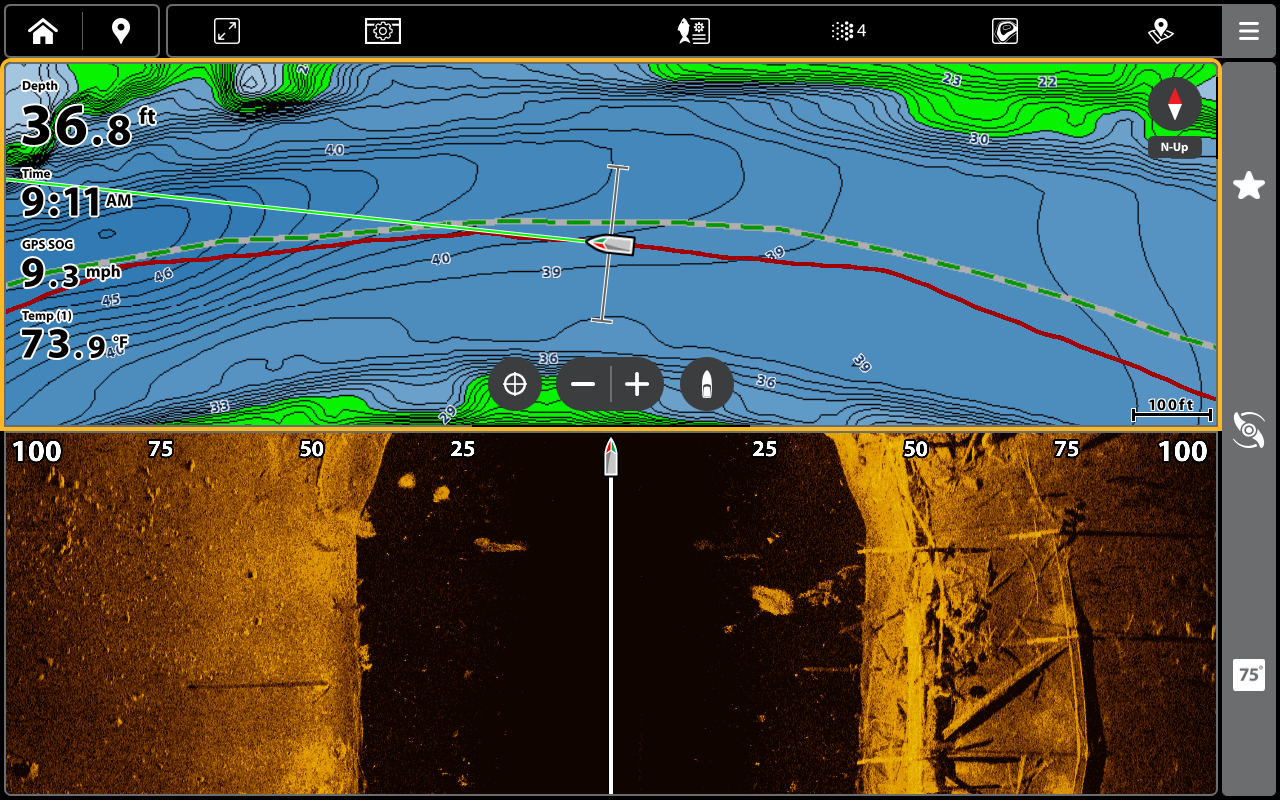Go to the Home screen
Image resolution: width=1280 pixels, height=800 pixels.
click(43, 31)
